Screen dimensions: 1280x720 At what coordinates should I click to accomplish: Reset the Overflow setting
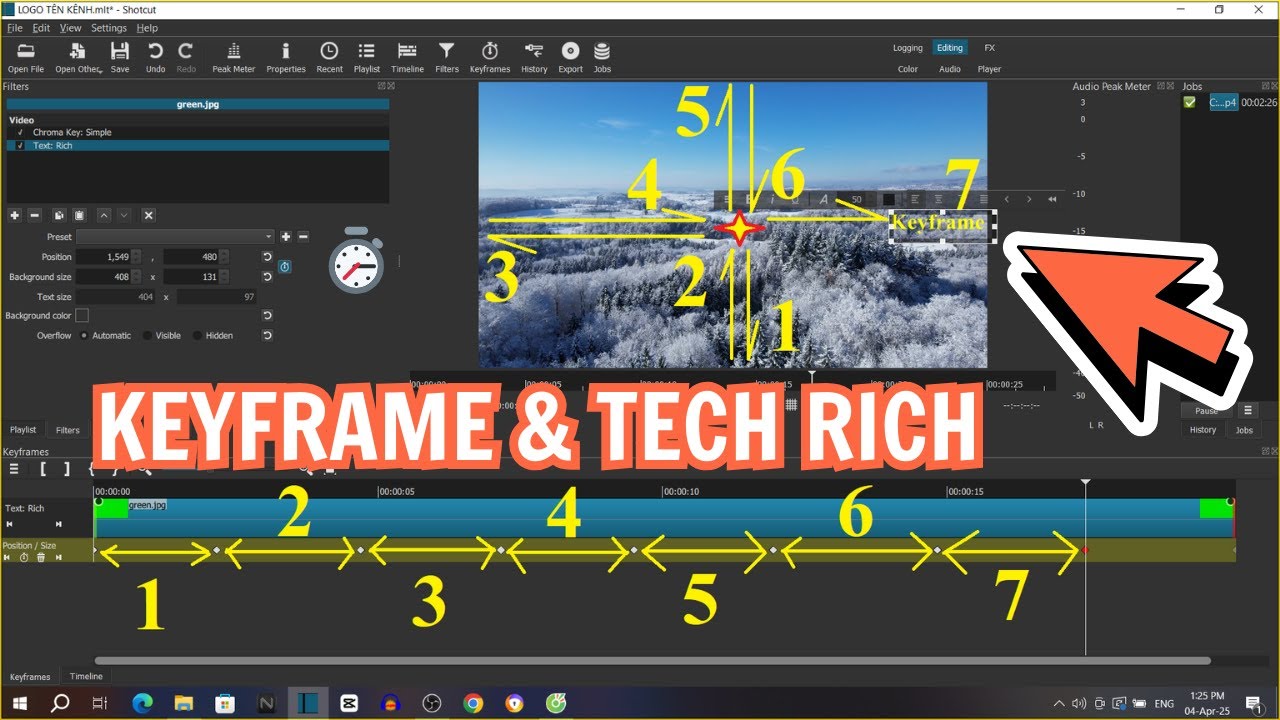tap(267, 336)
